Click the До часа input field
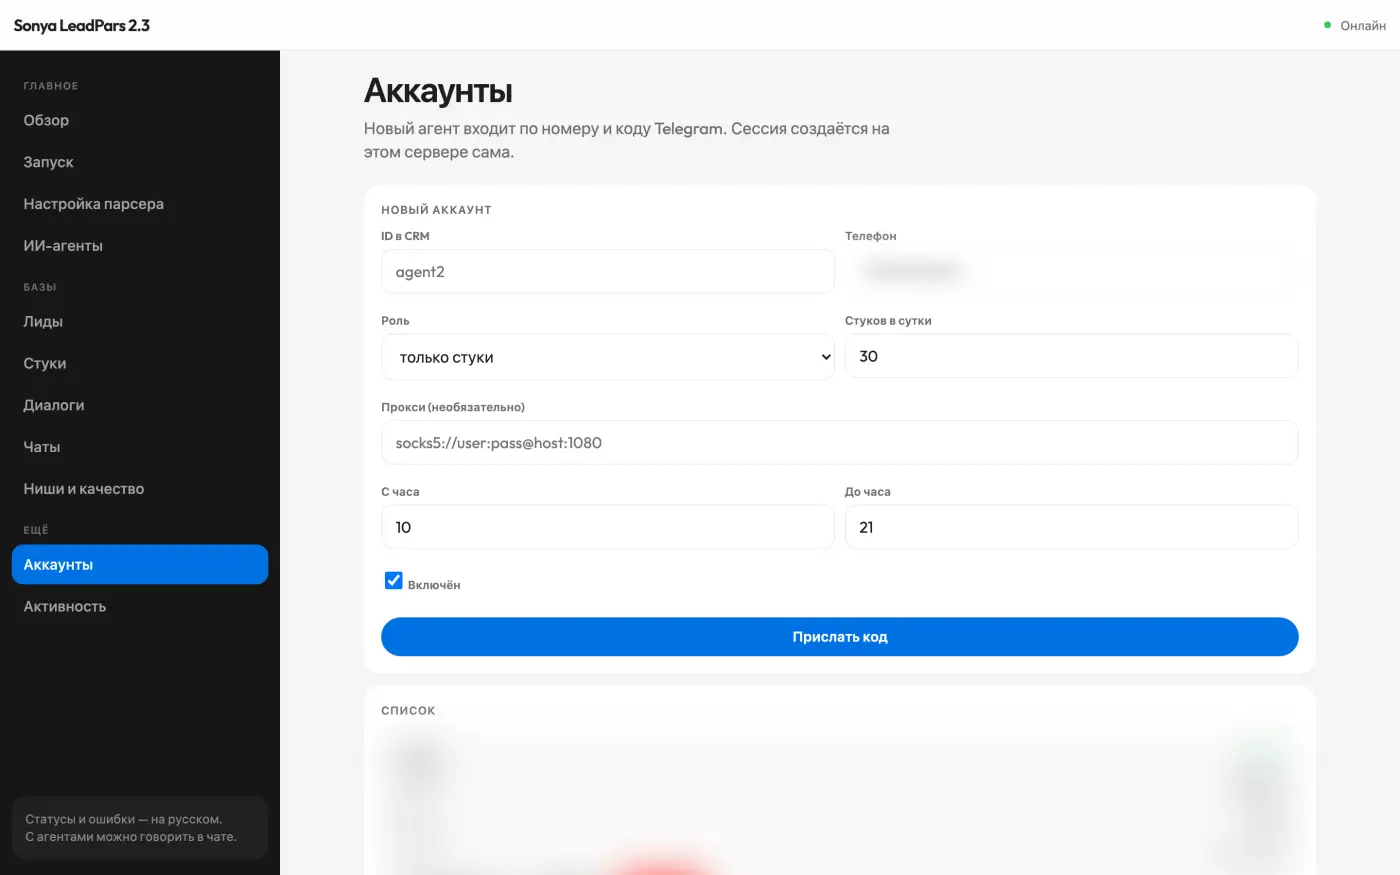Viewport: 1400px width, 875px height. pyautogui.click(x=1072, y=527)
